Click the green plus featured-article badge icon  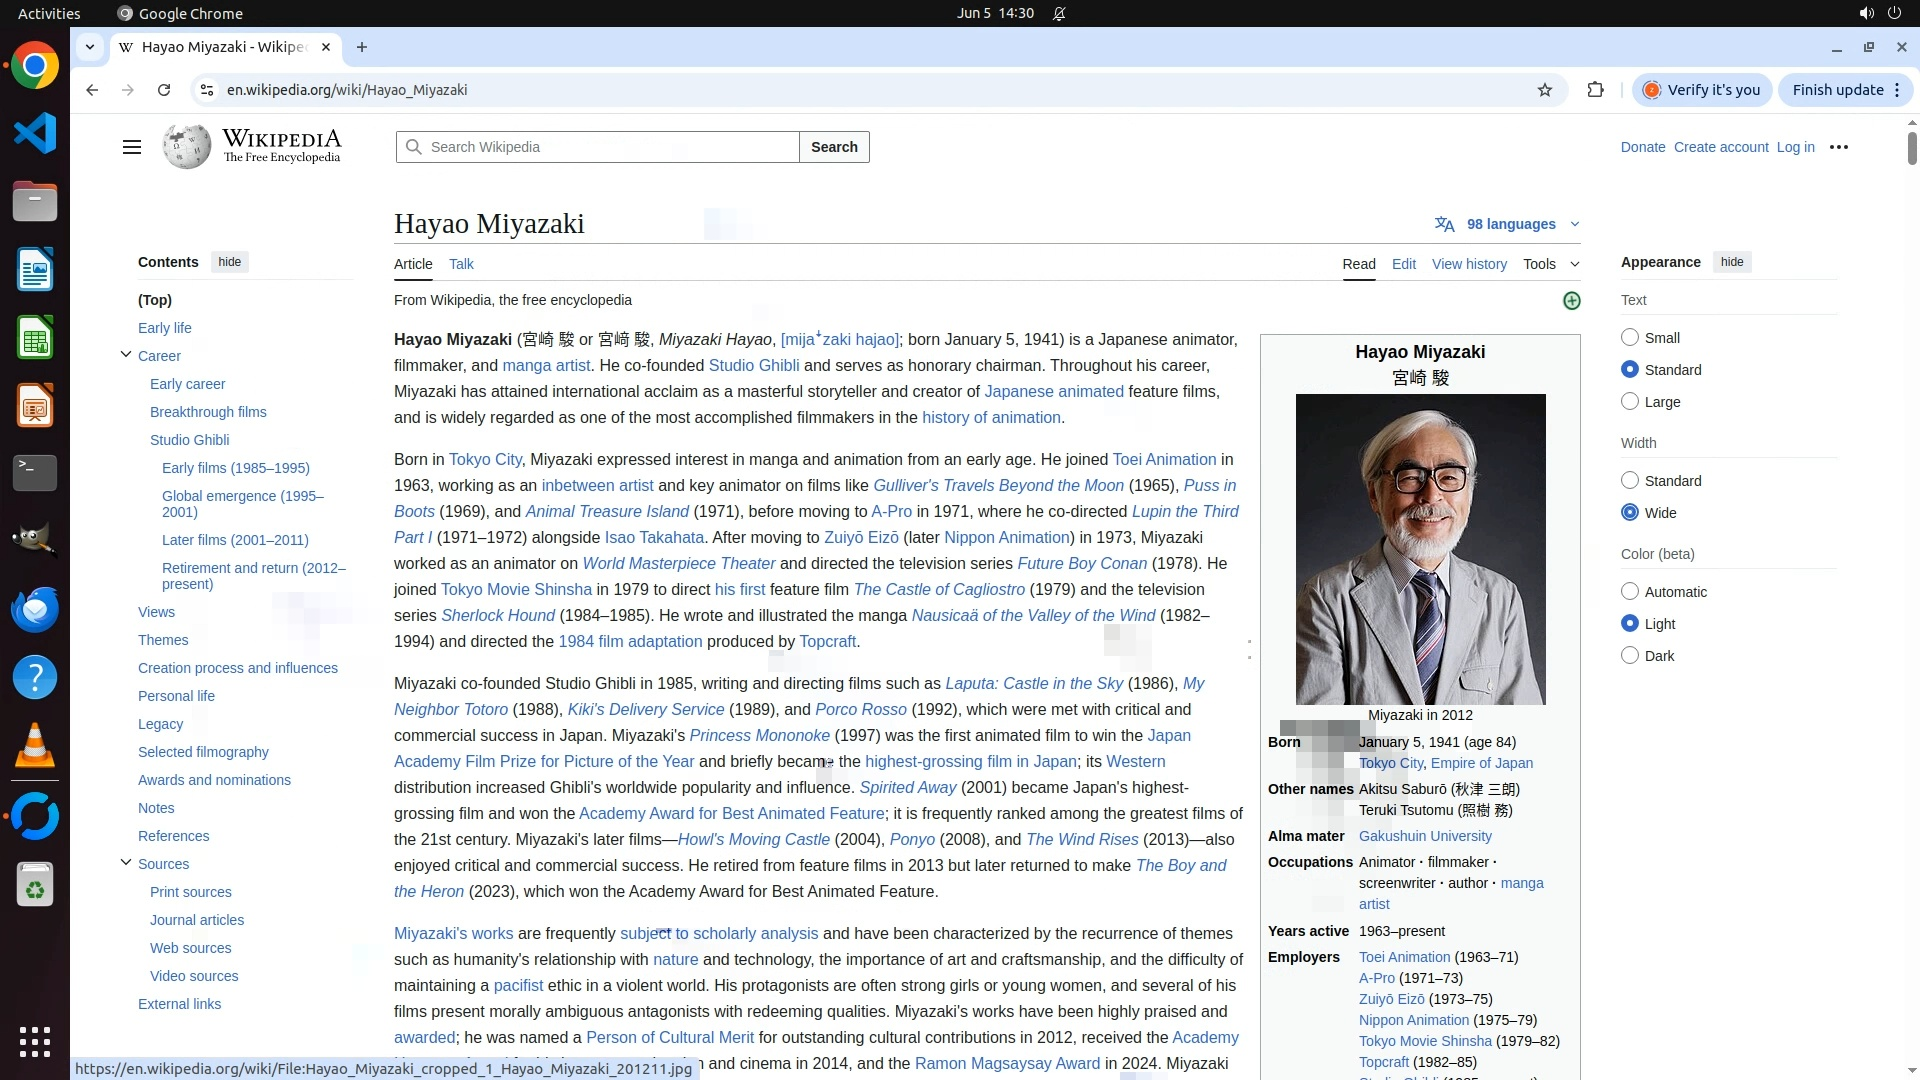point(1571,301)
